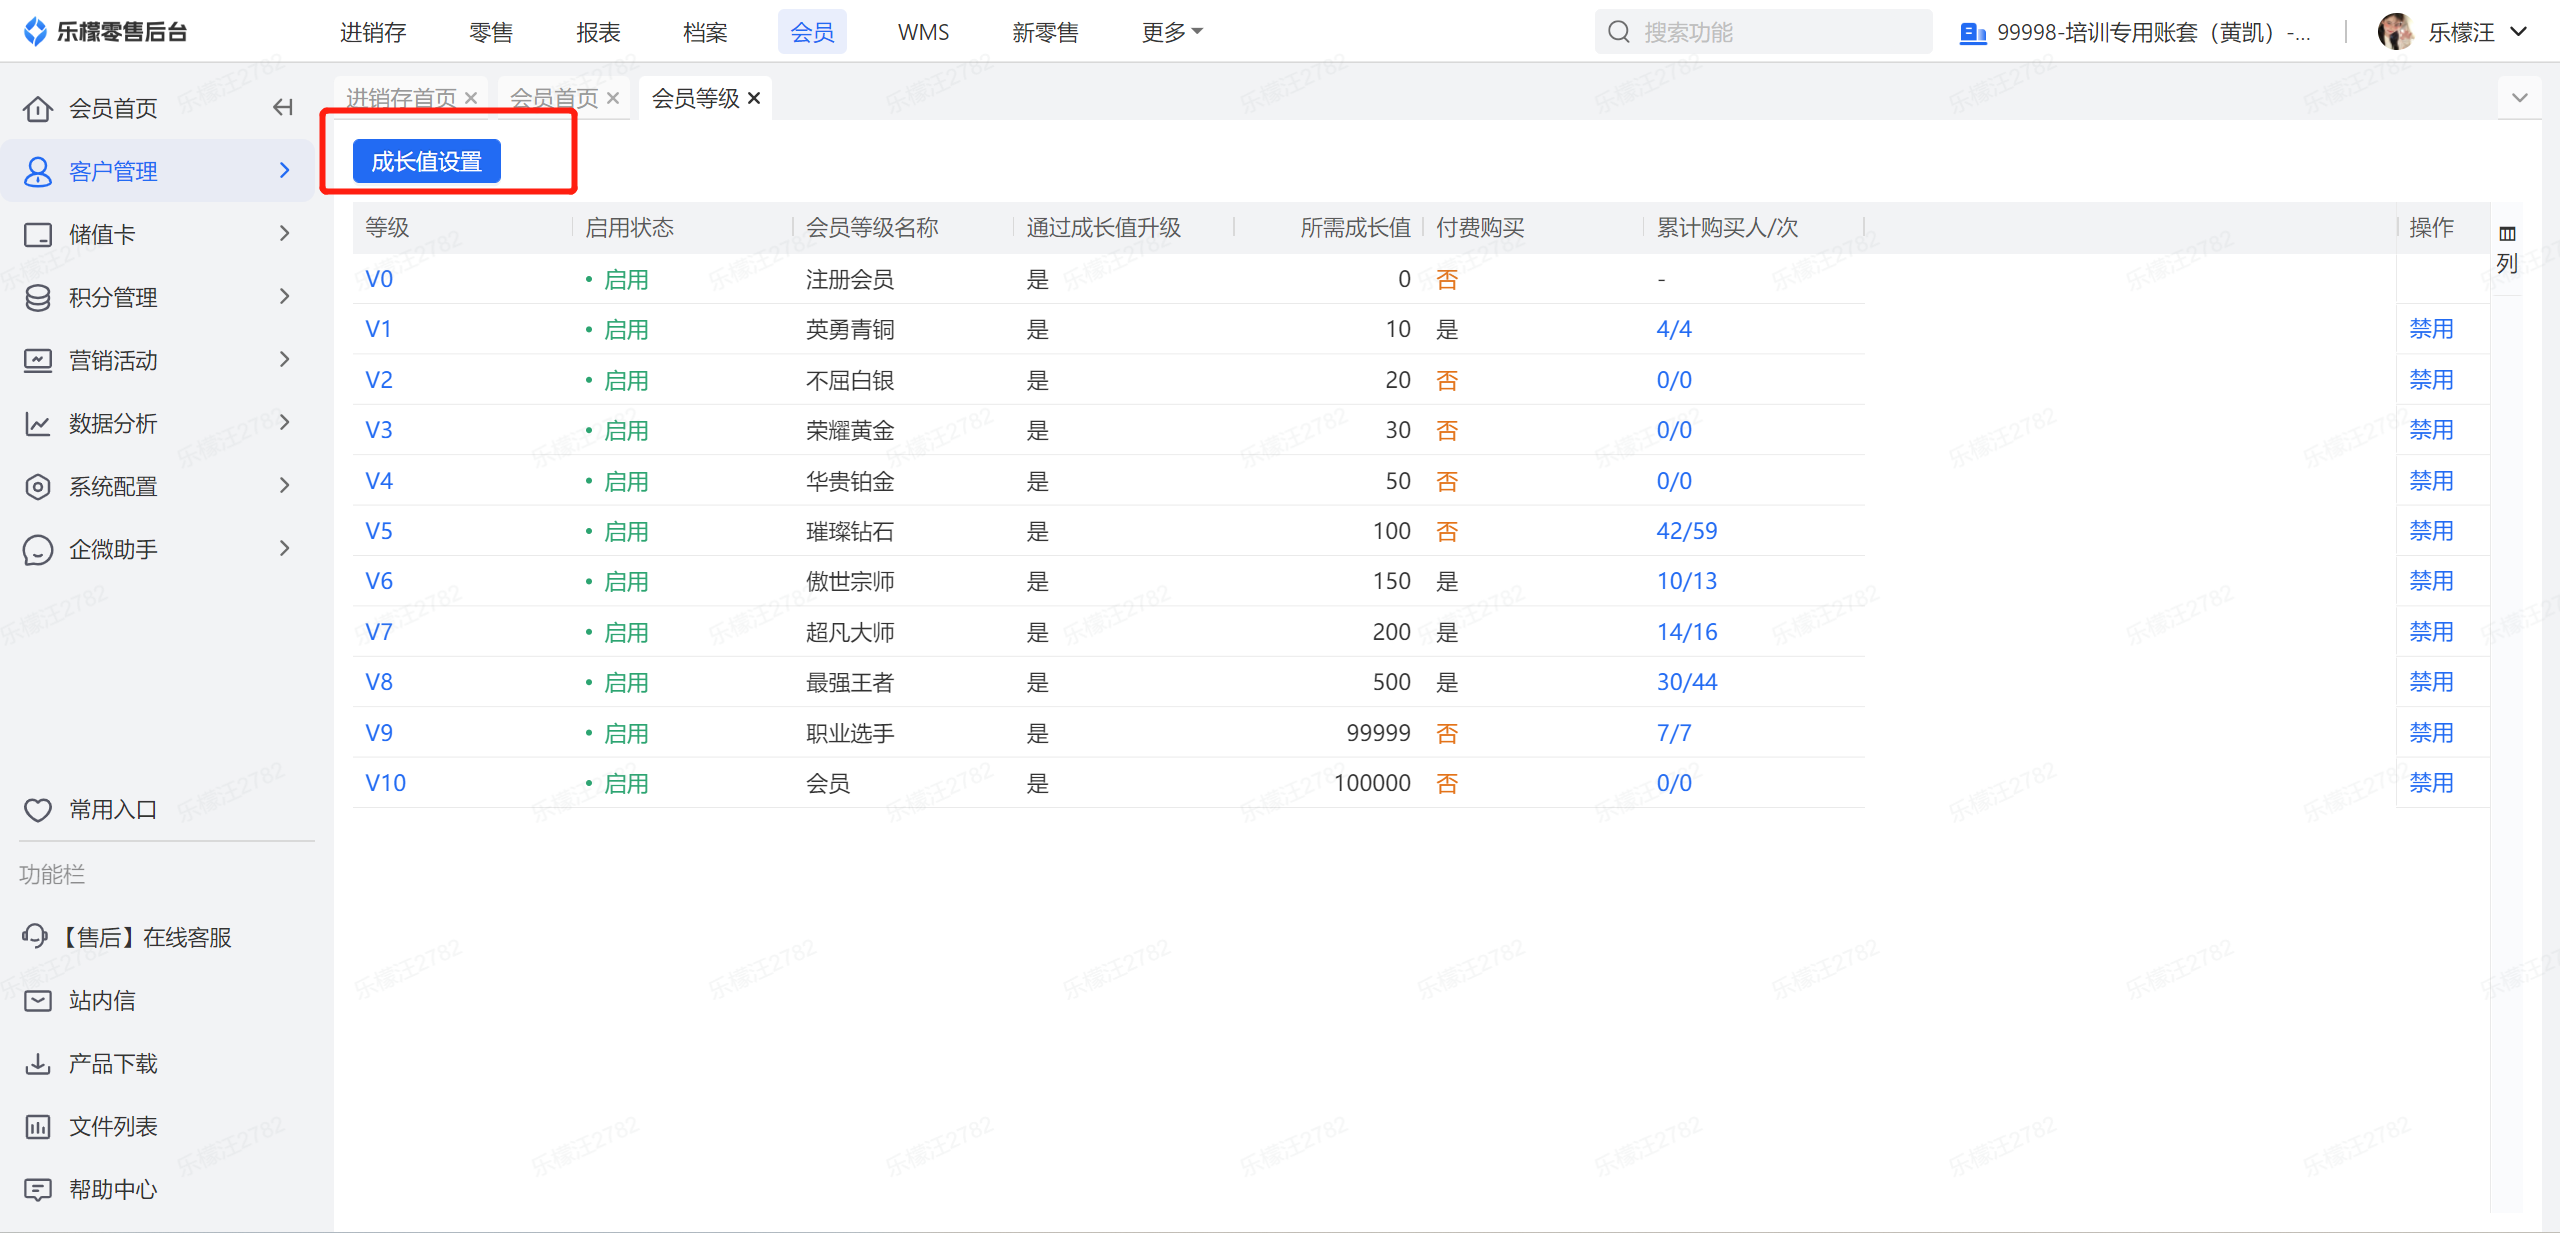Click the 成长值设置 button

click(x=427, y=161)
